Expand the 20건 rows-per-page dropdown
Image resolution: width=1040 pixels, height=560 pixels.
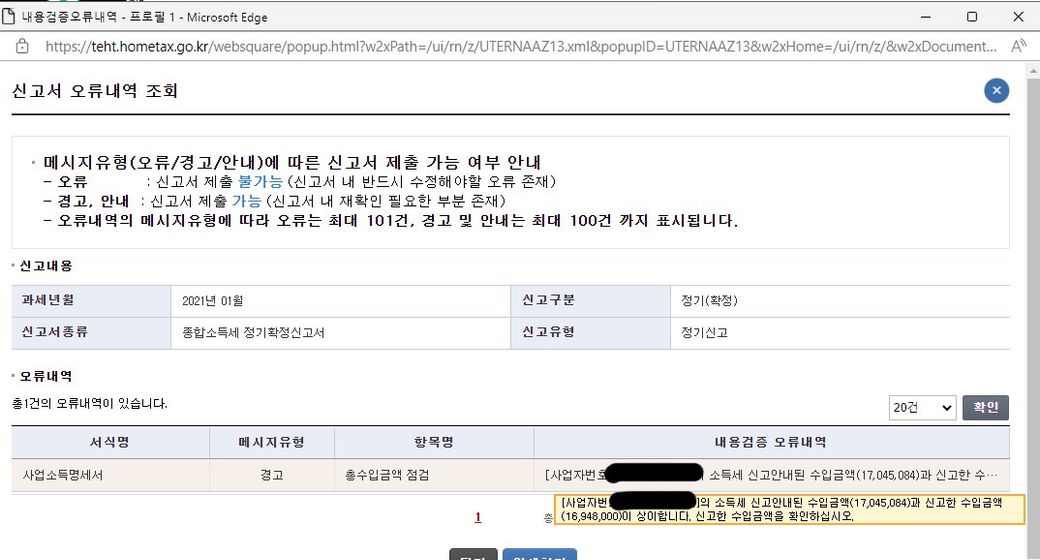921,408
